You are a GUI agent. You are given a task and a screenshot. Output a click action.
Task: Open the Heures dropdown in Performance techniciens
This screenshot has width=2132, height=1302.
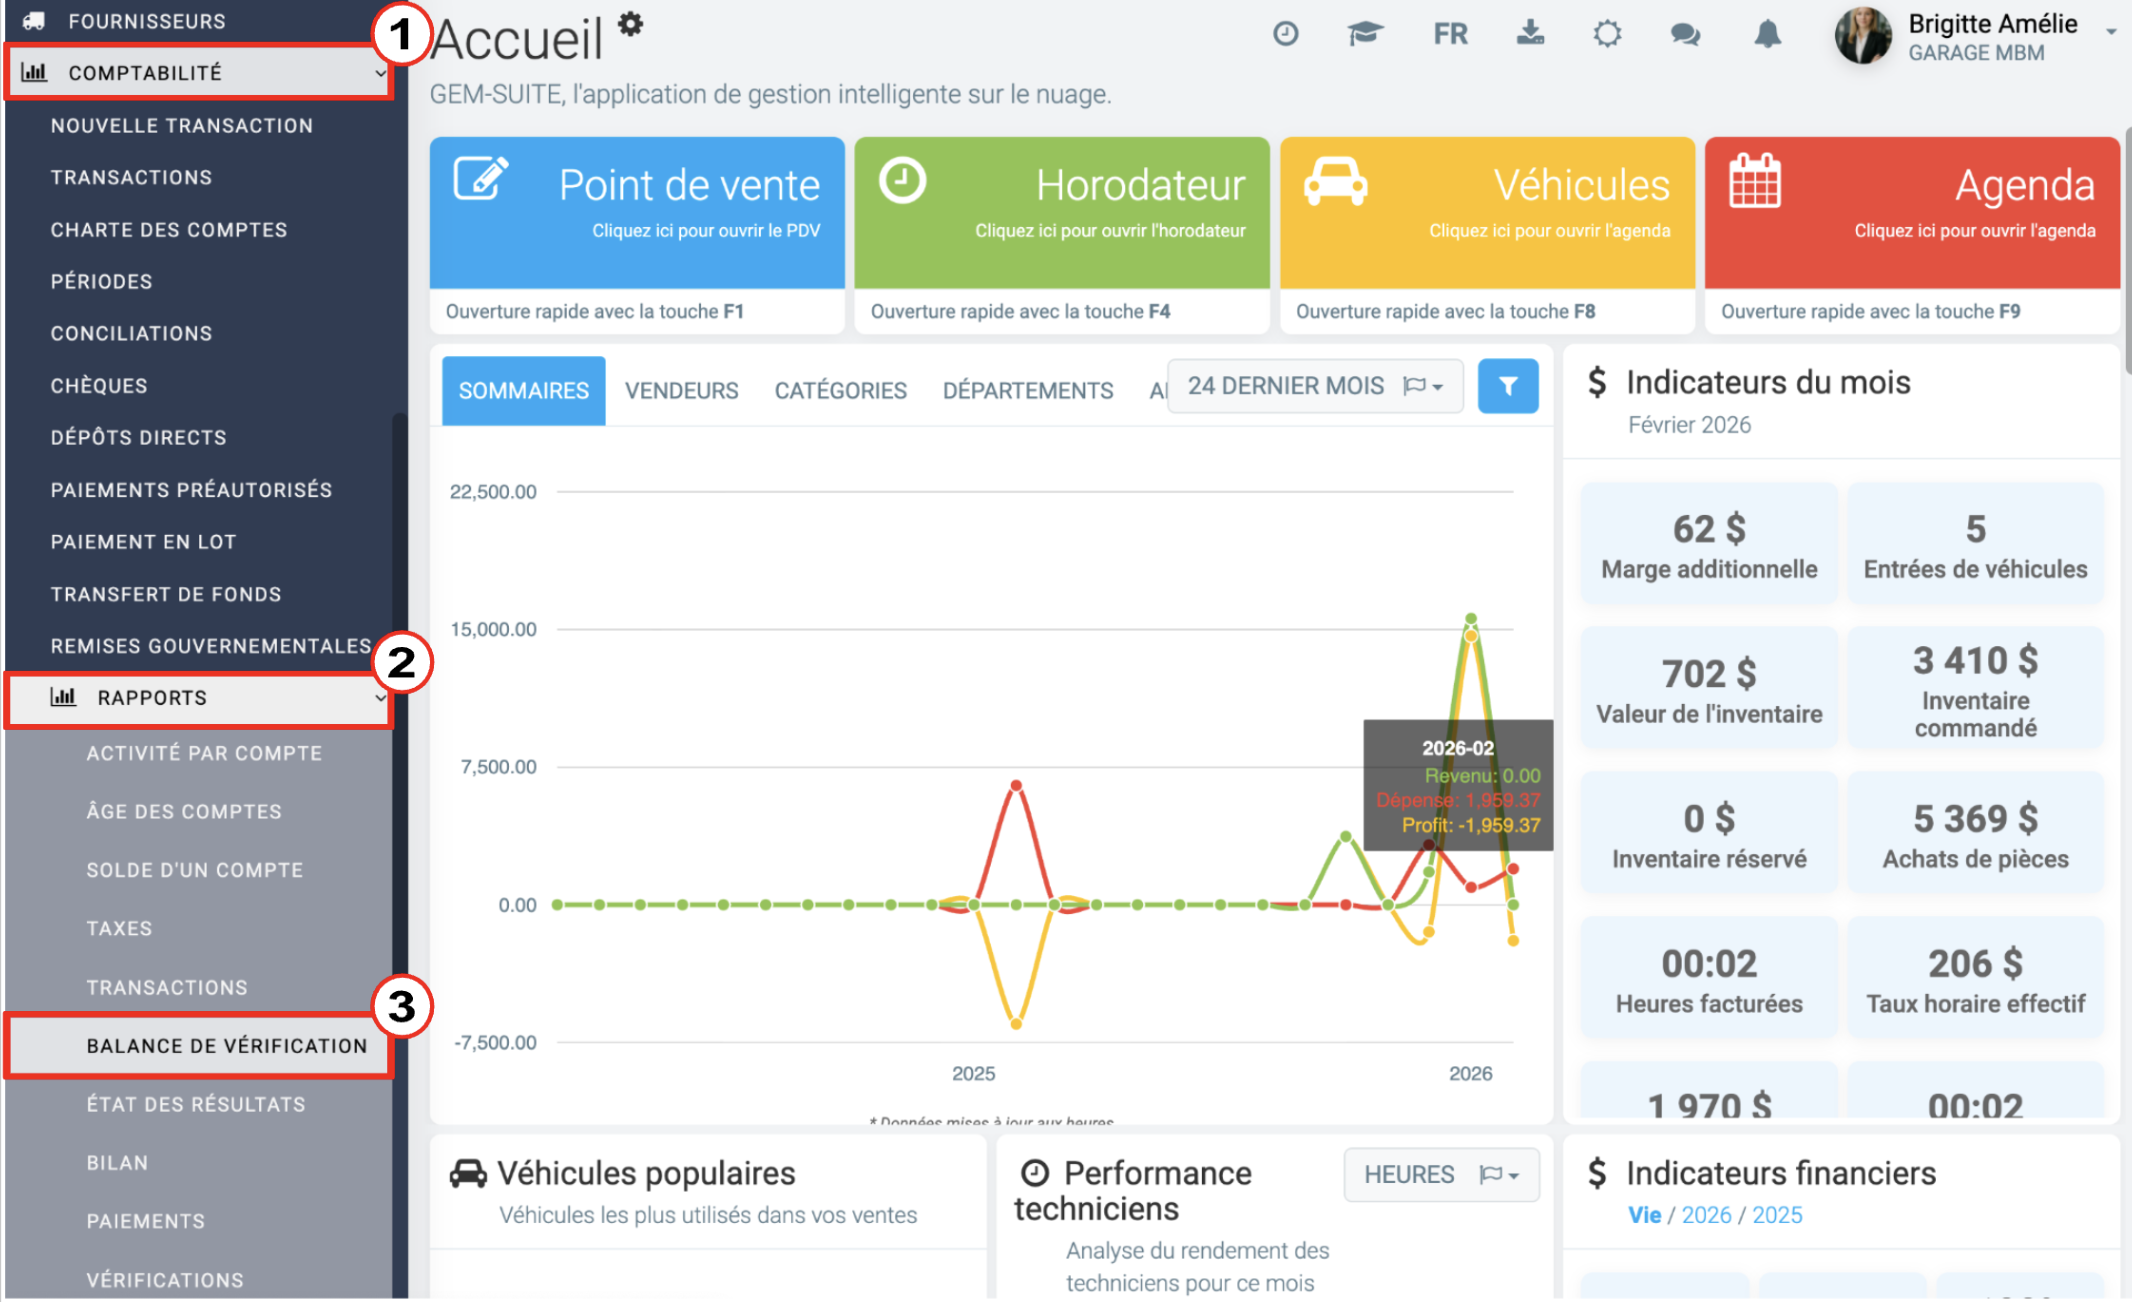1441,1174
